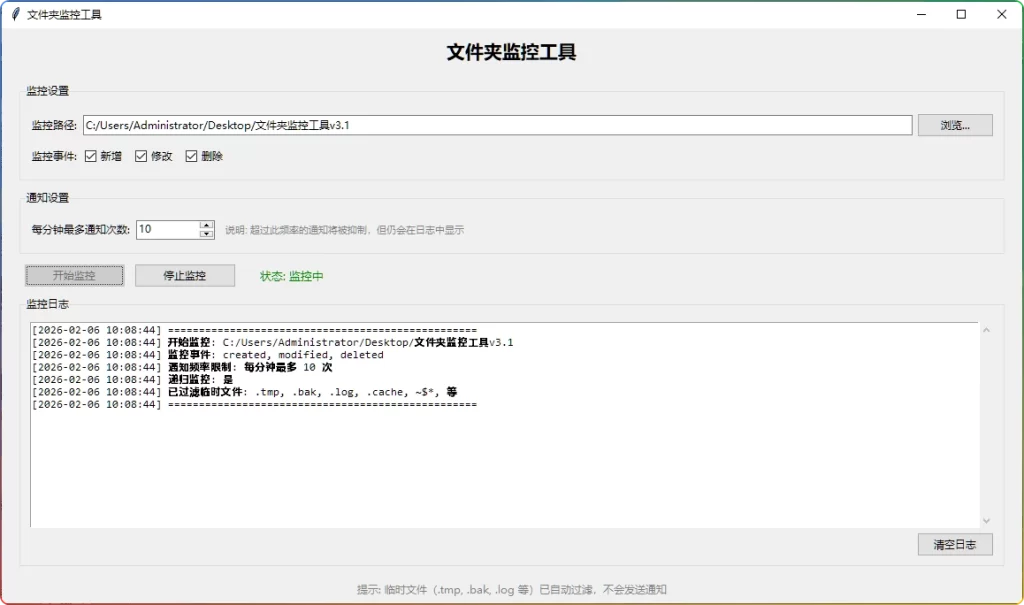Click the bottom hint text about temporary files
This screenshot has width=1024, height=605.
click(511, 589)
